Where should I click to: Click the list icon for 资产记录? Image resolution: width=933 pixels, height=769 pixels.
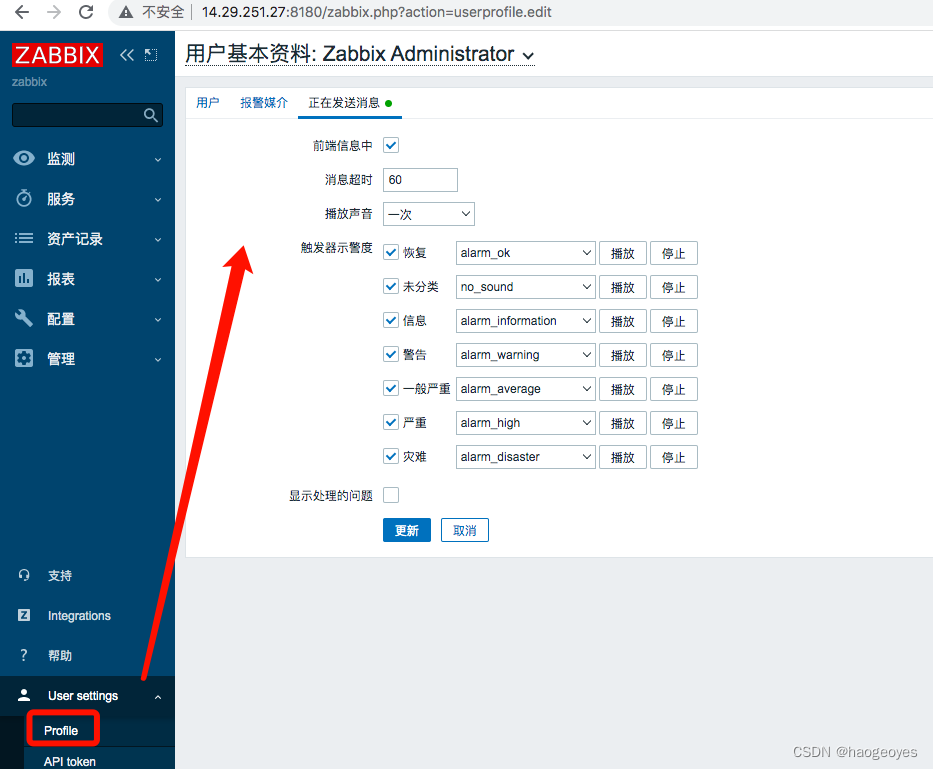click(24, 239)
